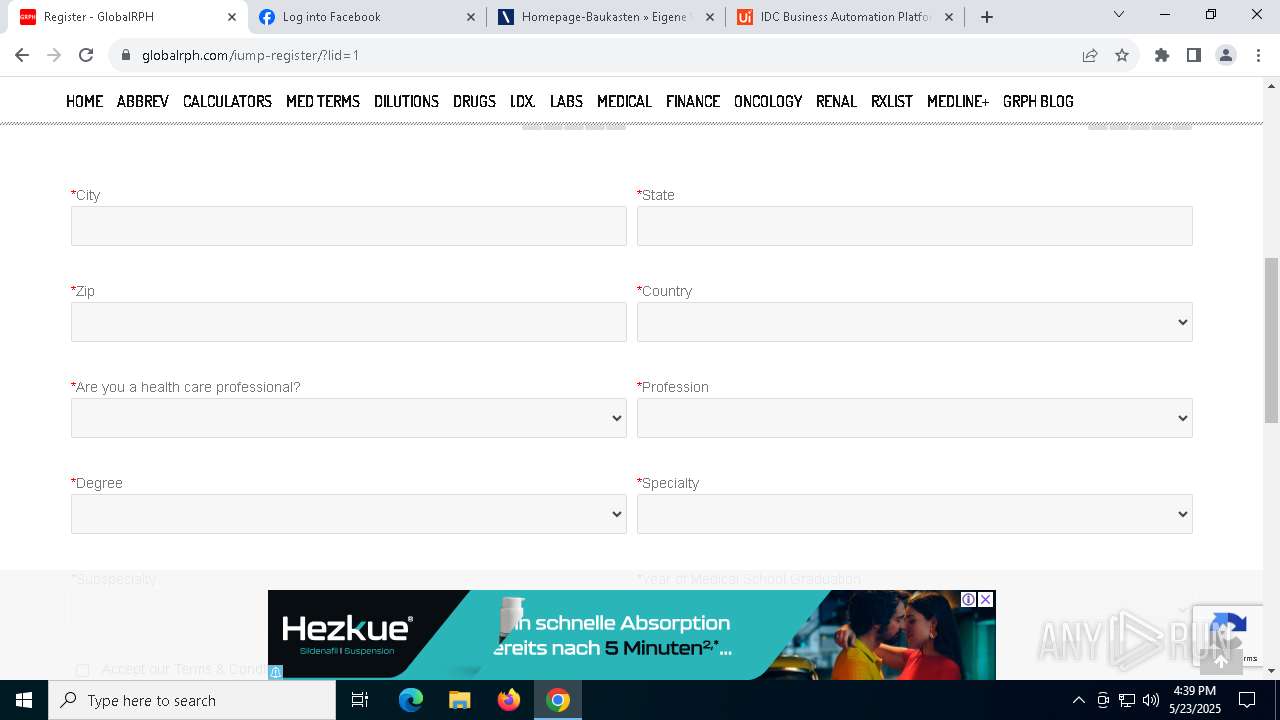Open Task View in taskbar
The height and width of the screenshot is (720, 1280).
360,700
